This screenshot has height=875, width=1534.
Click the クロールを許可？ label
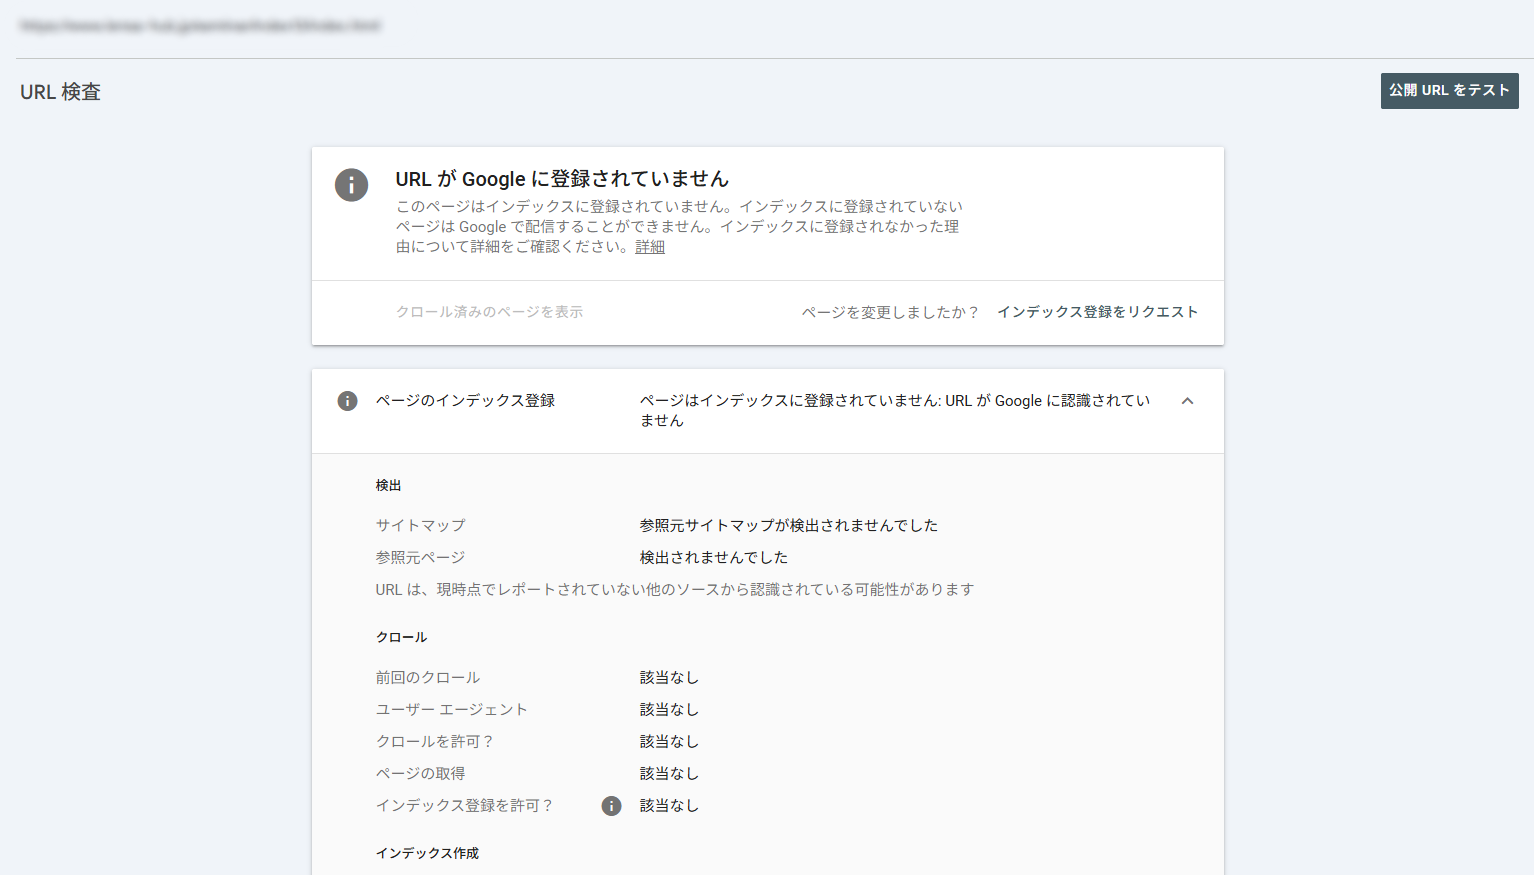[434, 741]
